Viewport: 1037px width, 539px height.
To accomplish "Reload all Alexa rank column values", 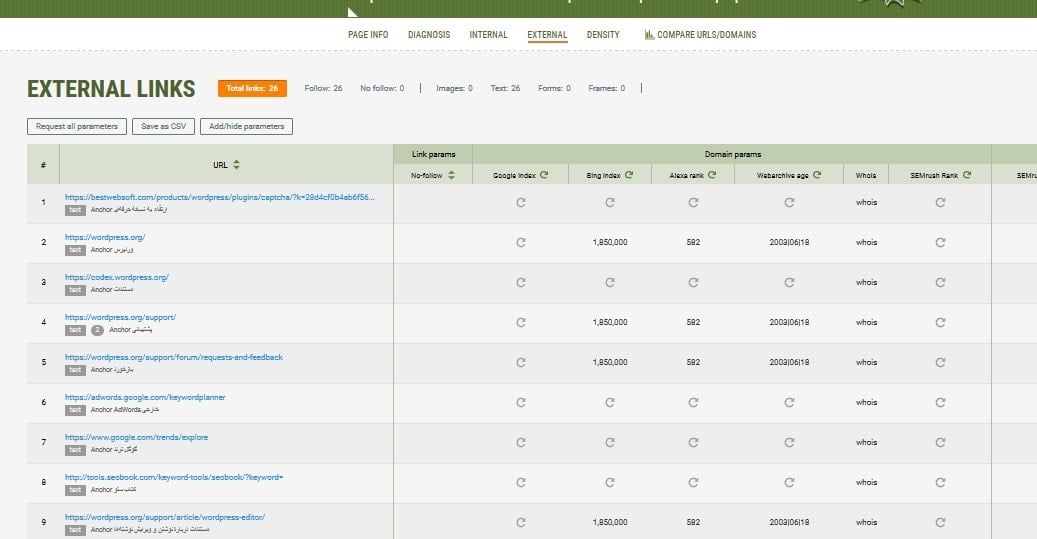I will point(712,175).
